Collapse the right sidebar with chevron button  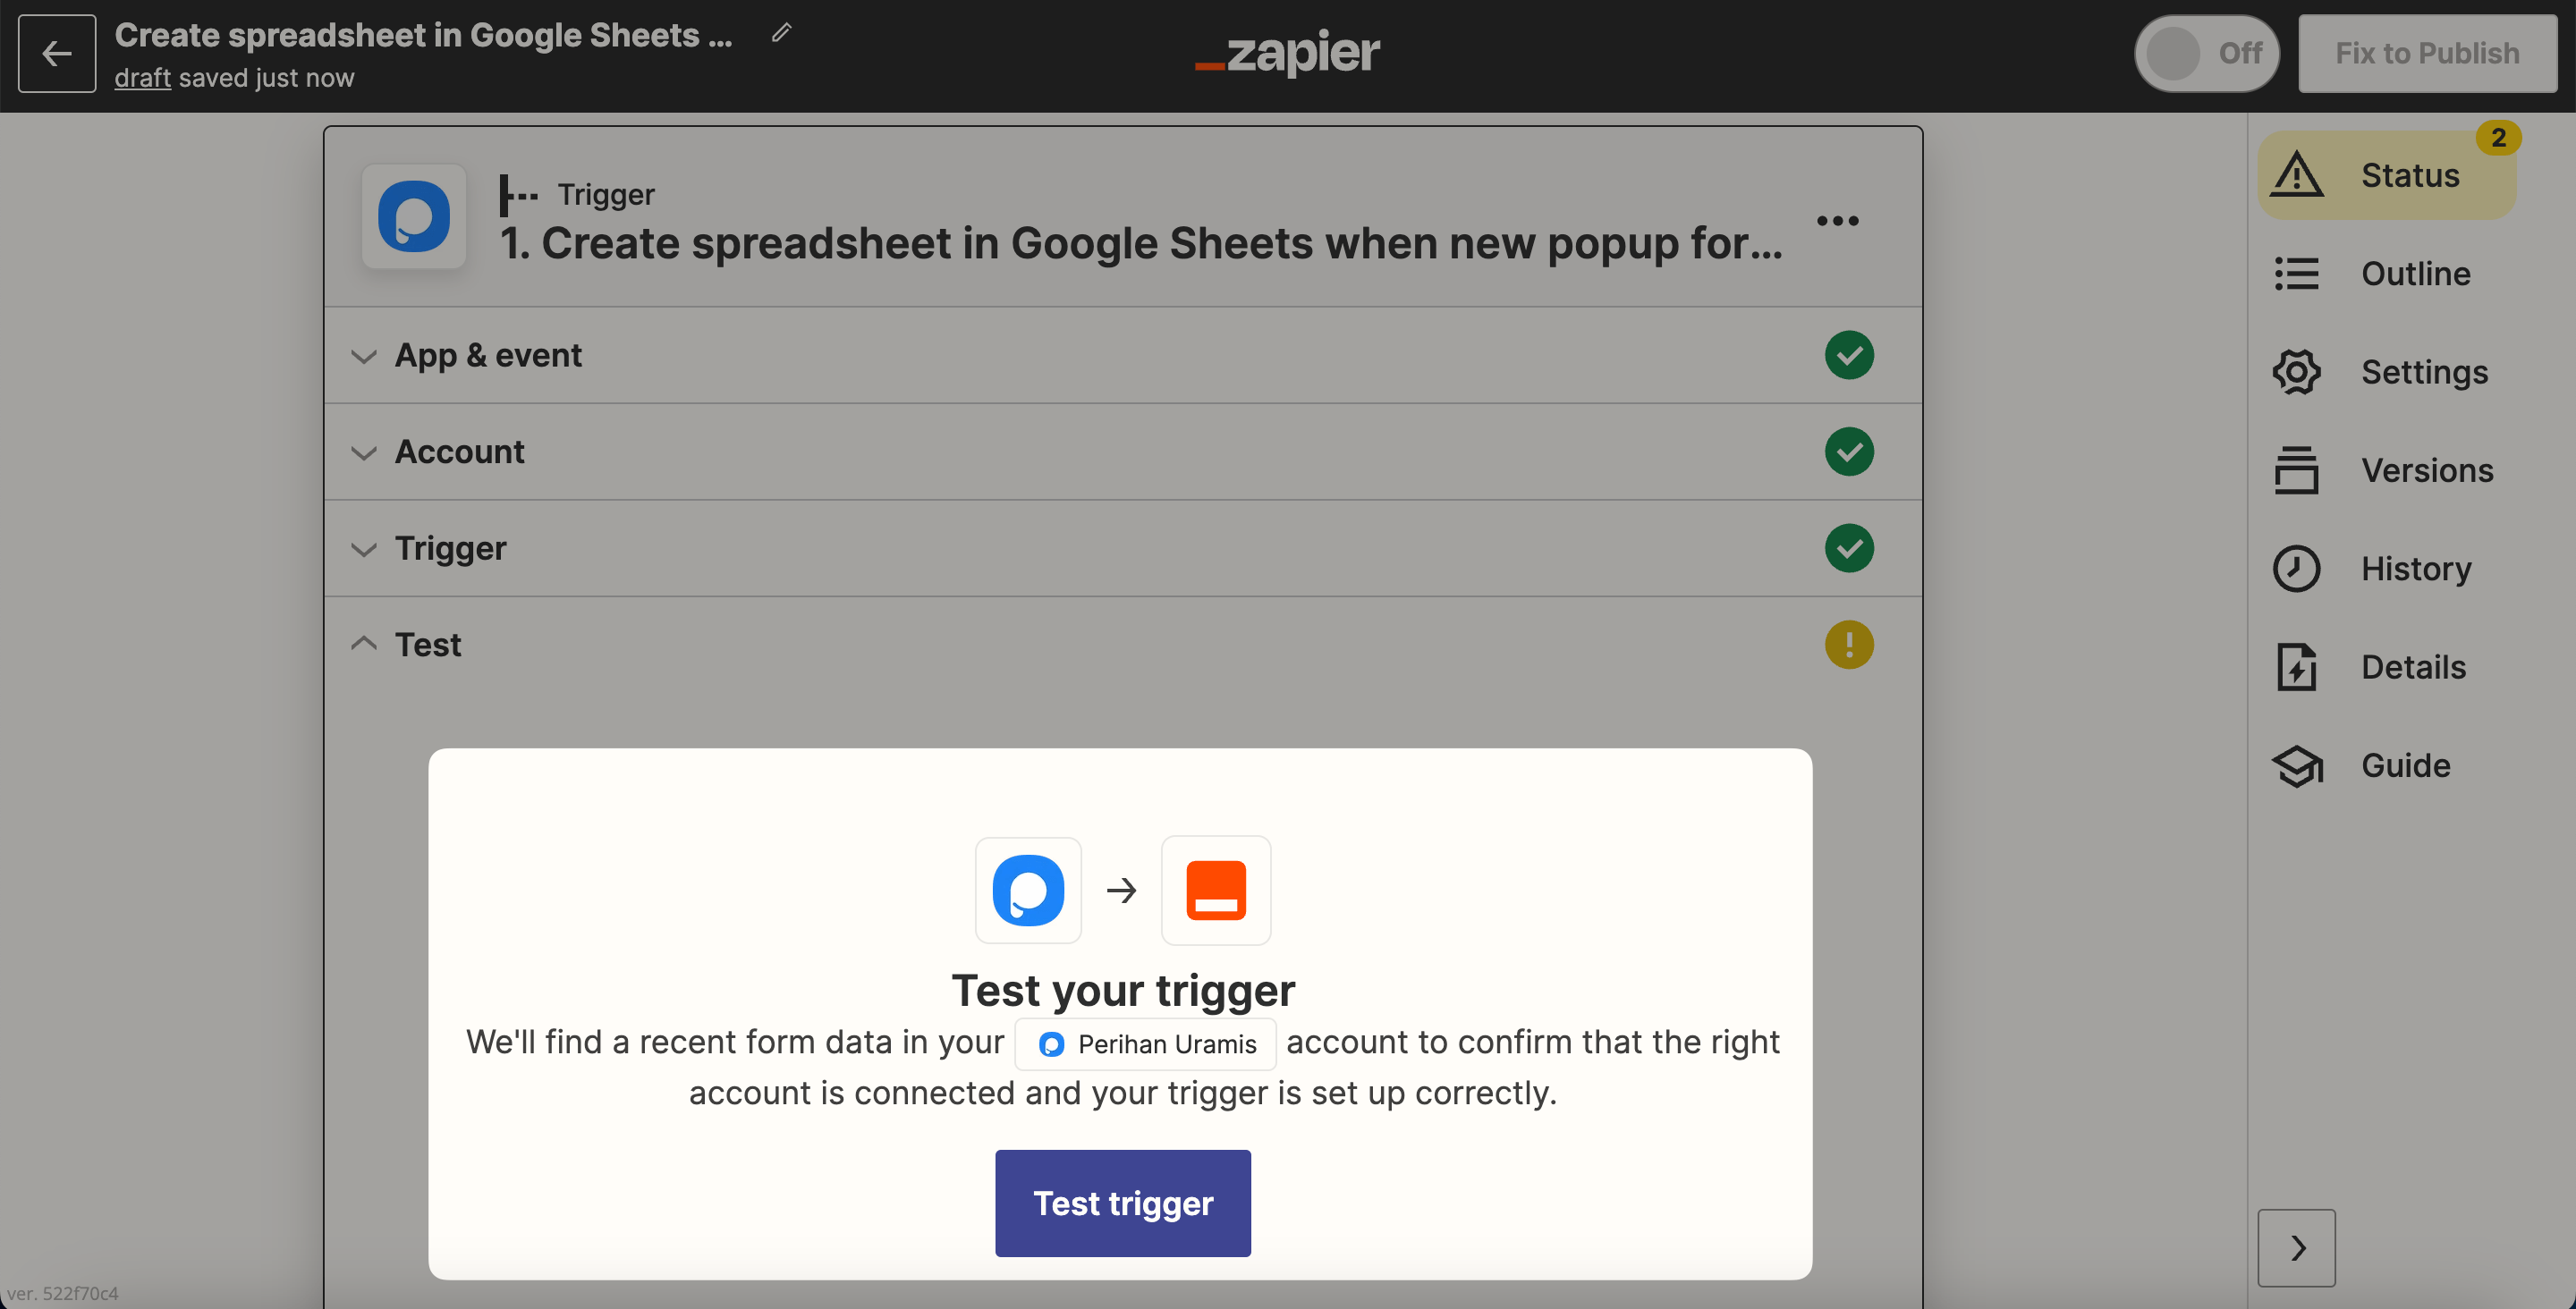2296,1247
